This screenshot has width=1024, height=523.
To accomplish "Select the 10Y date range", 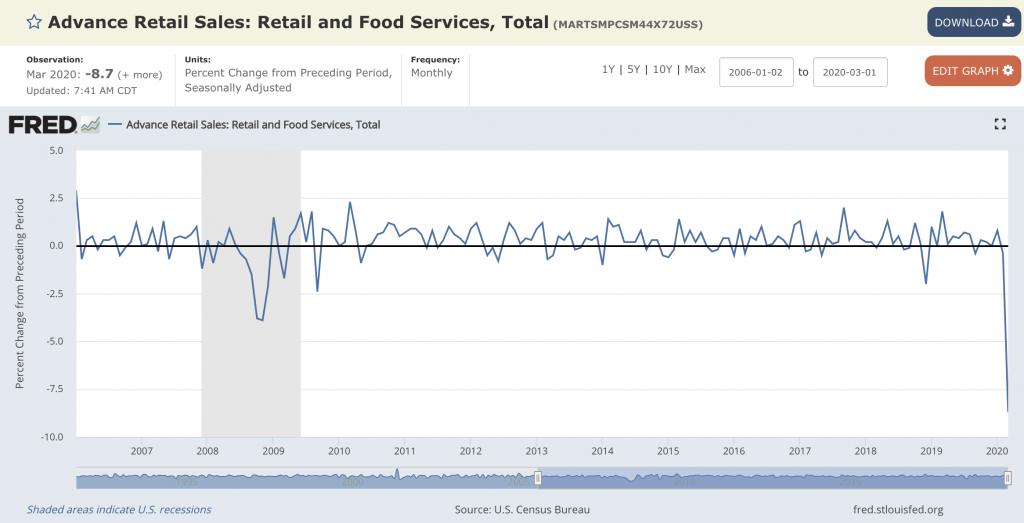I will pos(662,70).
